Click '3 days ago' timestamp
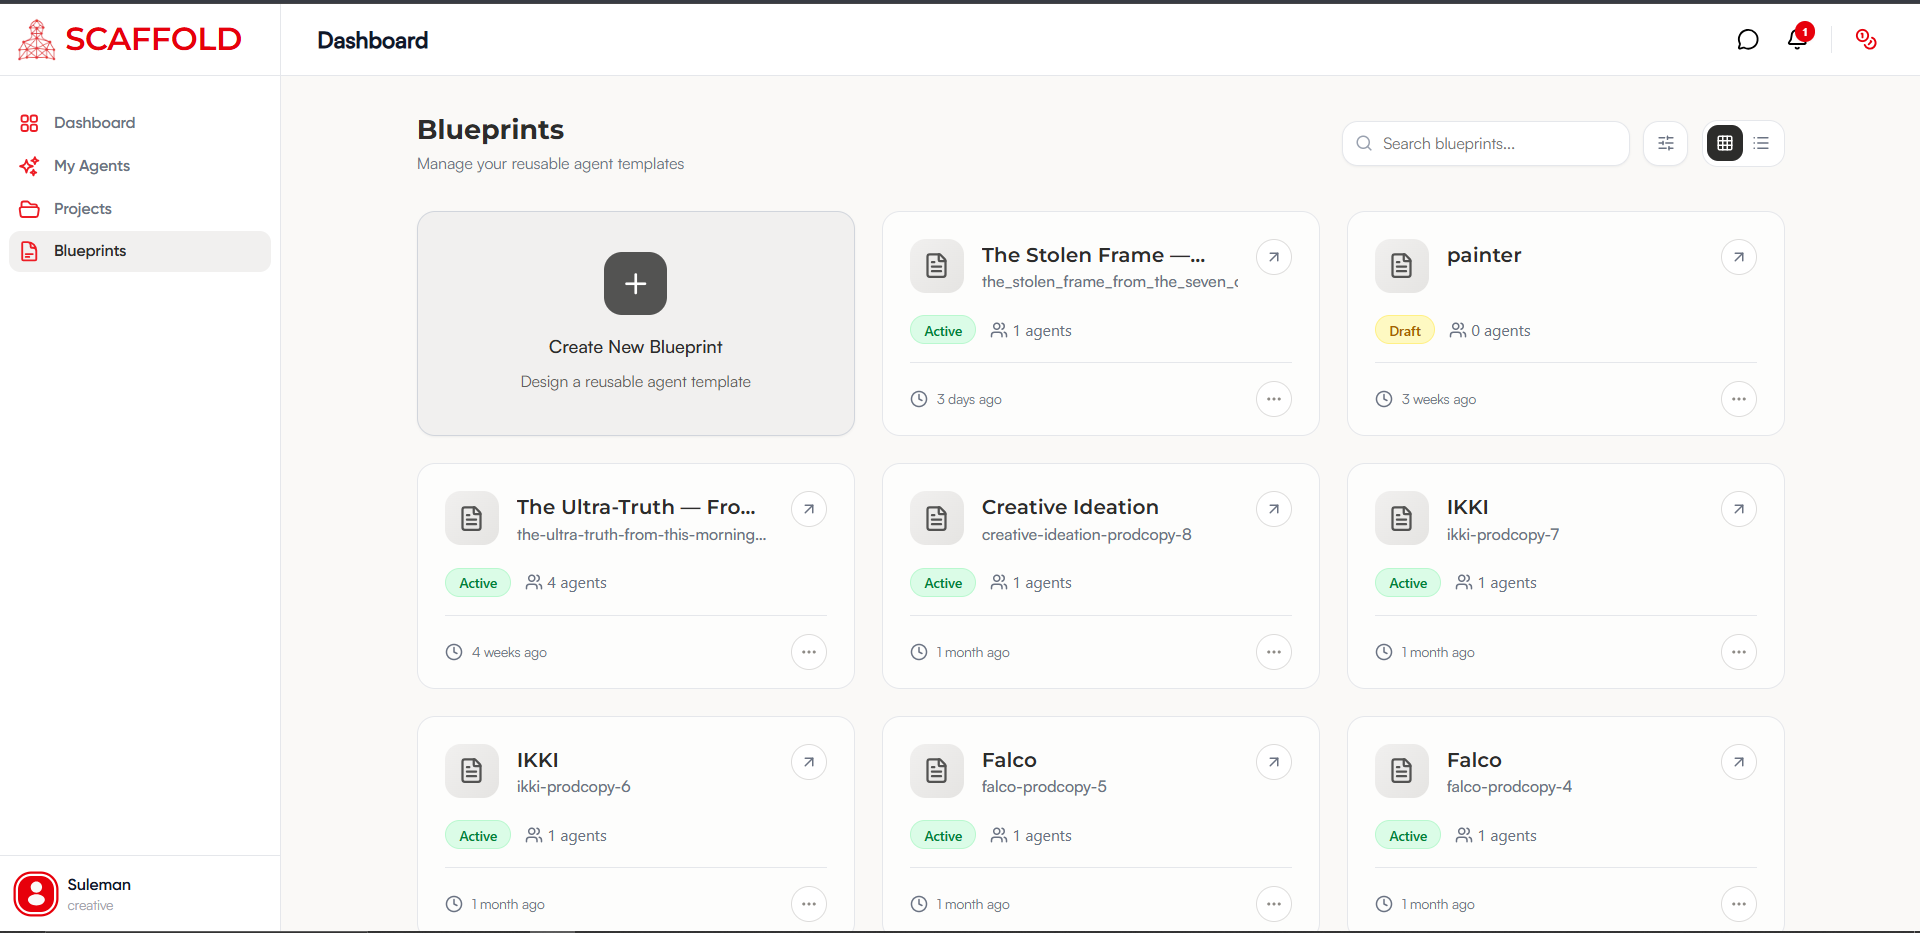The width and height of the screenshot is (1920, 933). tap(956, 399)
